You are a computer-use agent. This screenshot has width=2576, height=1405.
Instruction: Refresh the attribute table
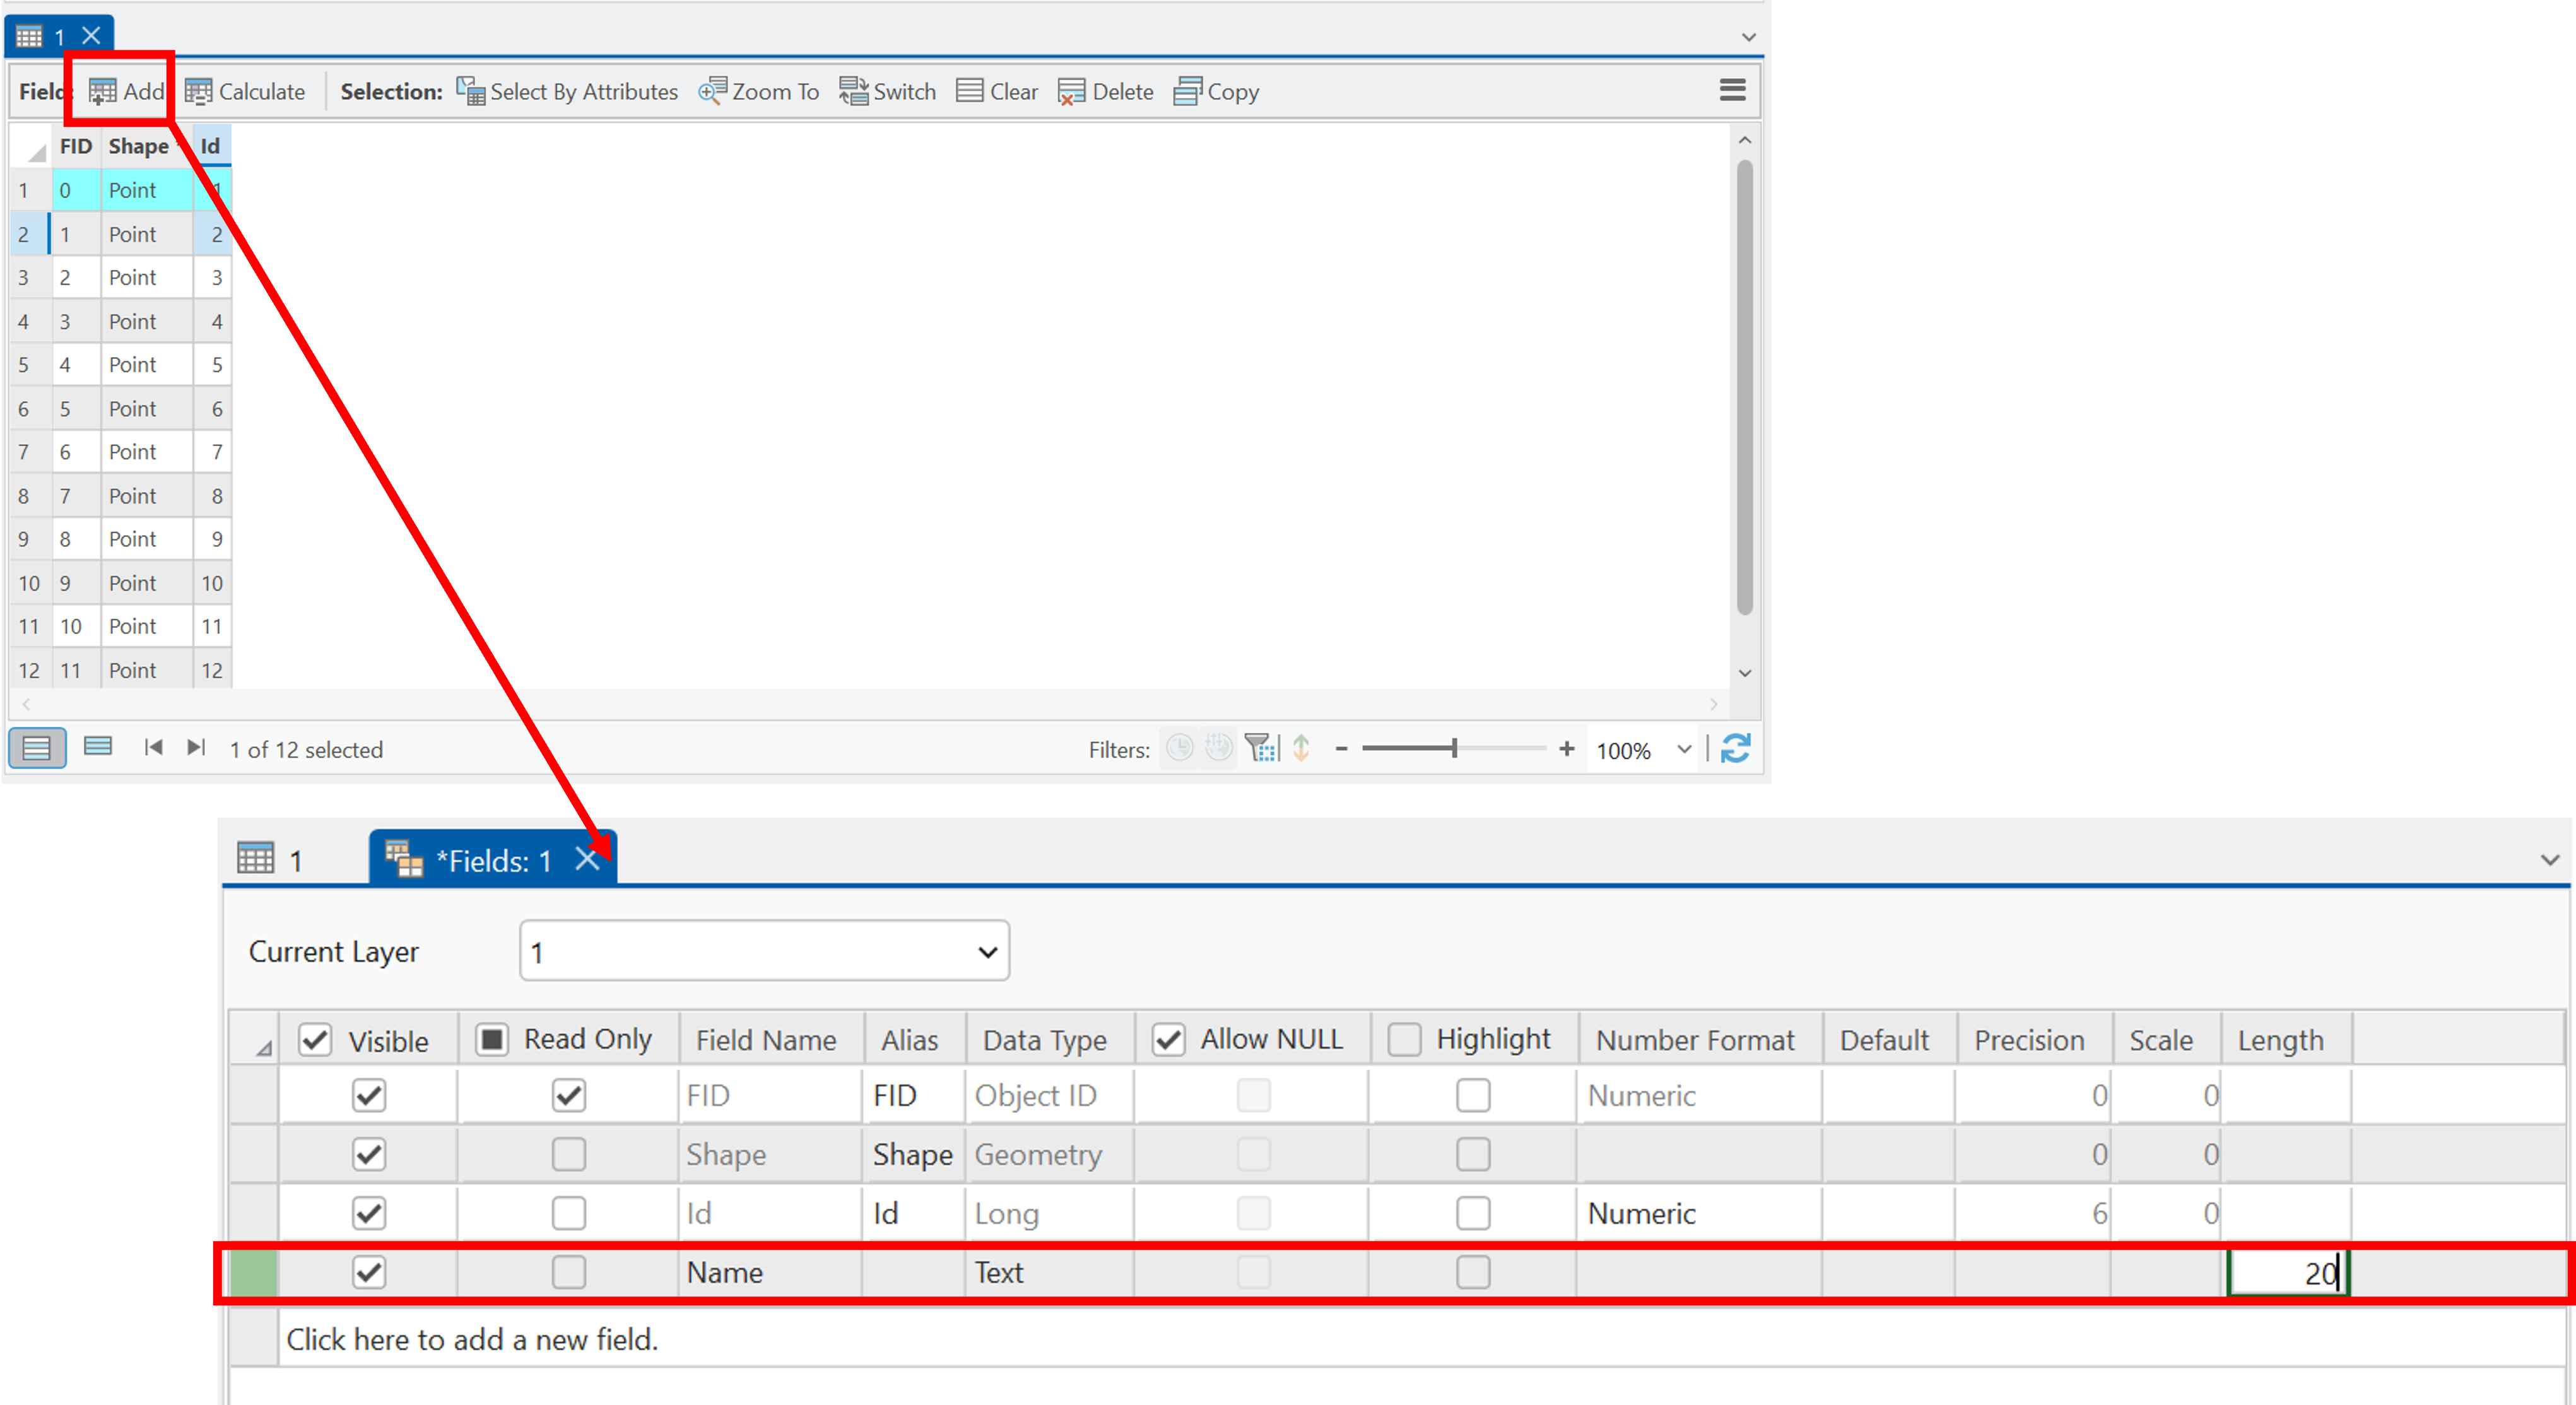[1735, 748]
